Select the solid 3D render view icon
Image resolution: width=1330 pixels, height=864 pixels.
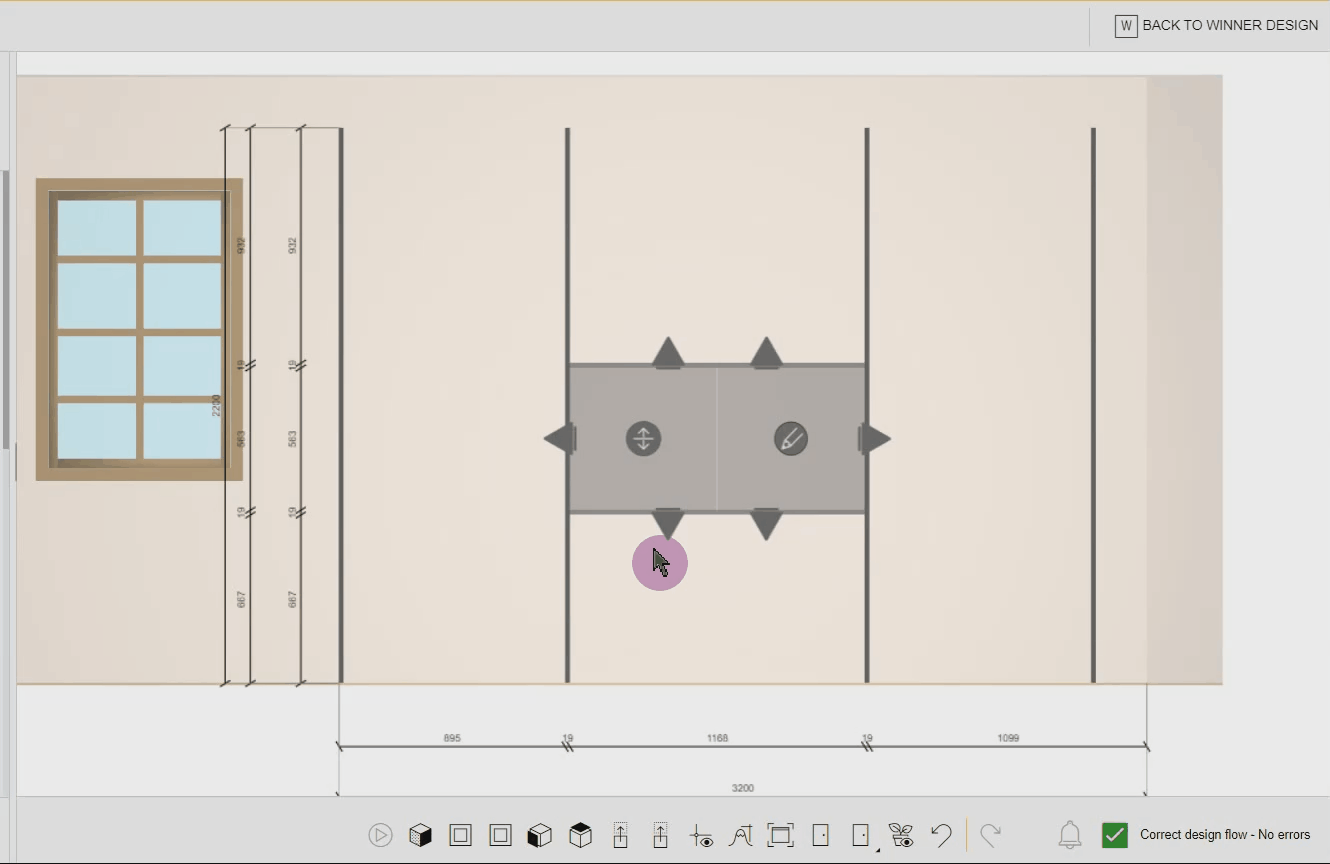420,835
